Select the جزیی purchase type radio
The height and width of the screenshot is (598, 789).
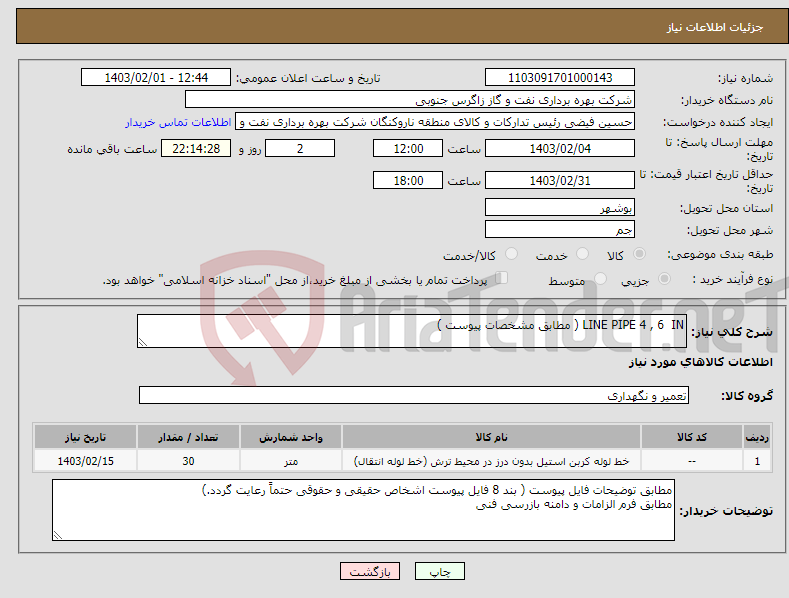point(664,278)
